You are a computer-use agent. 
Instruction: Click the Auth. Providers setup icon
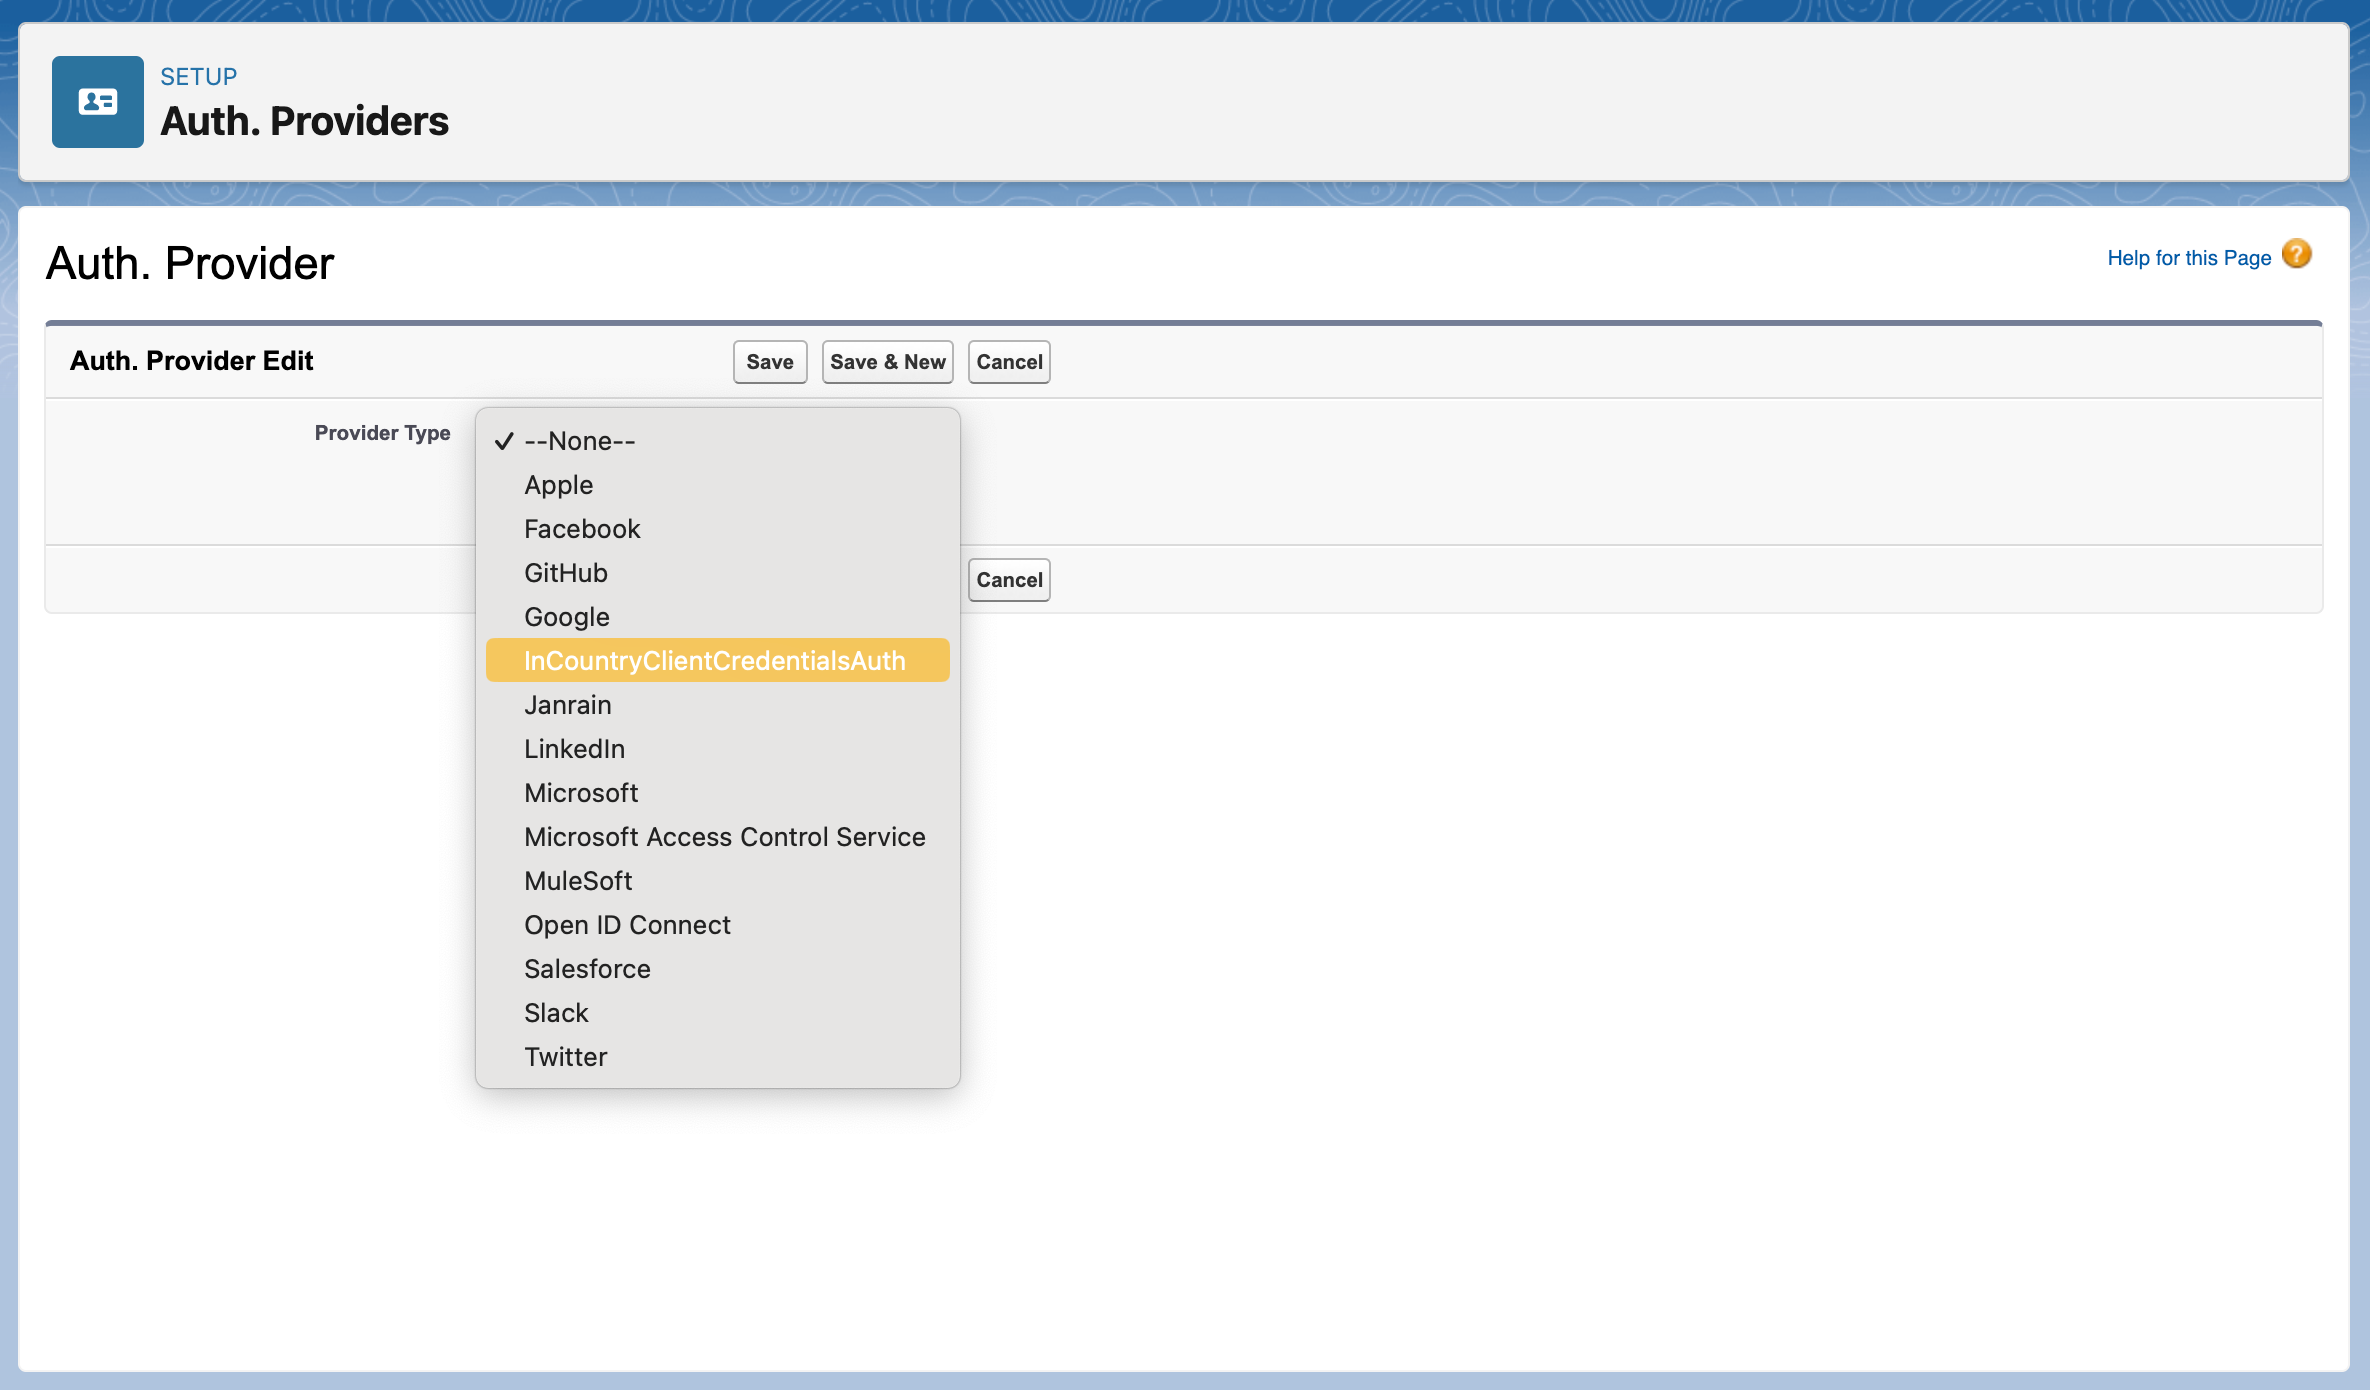97,102
